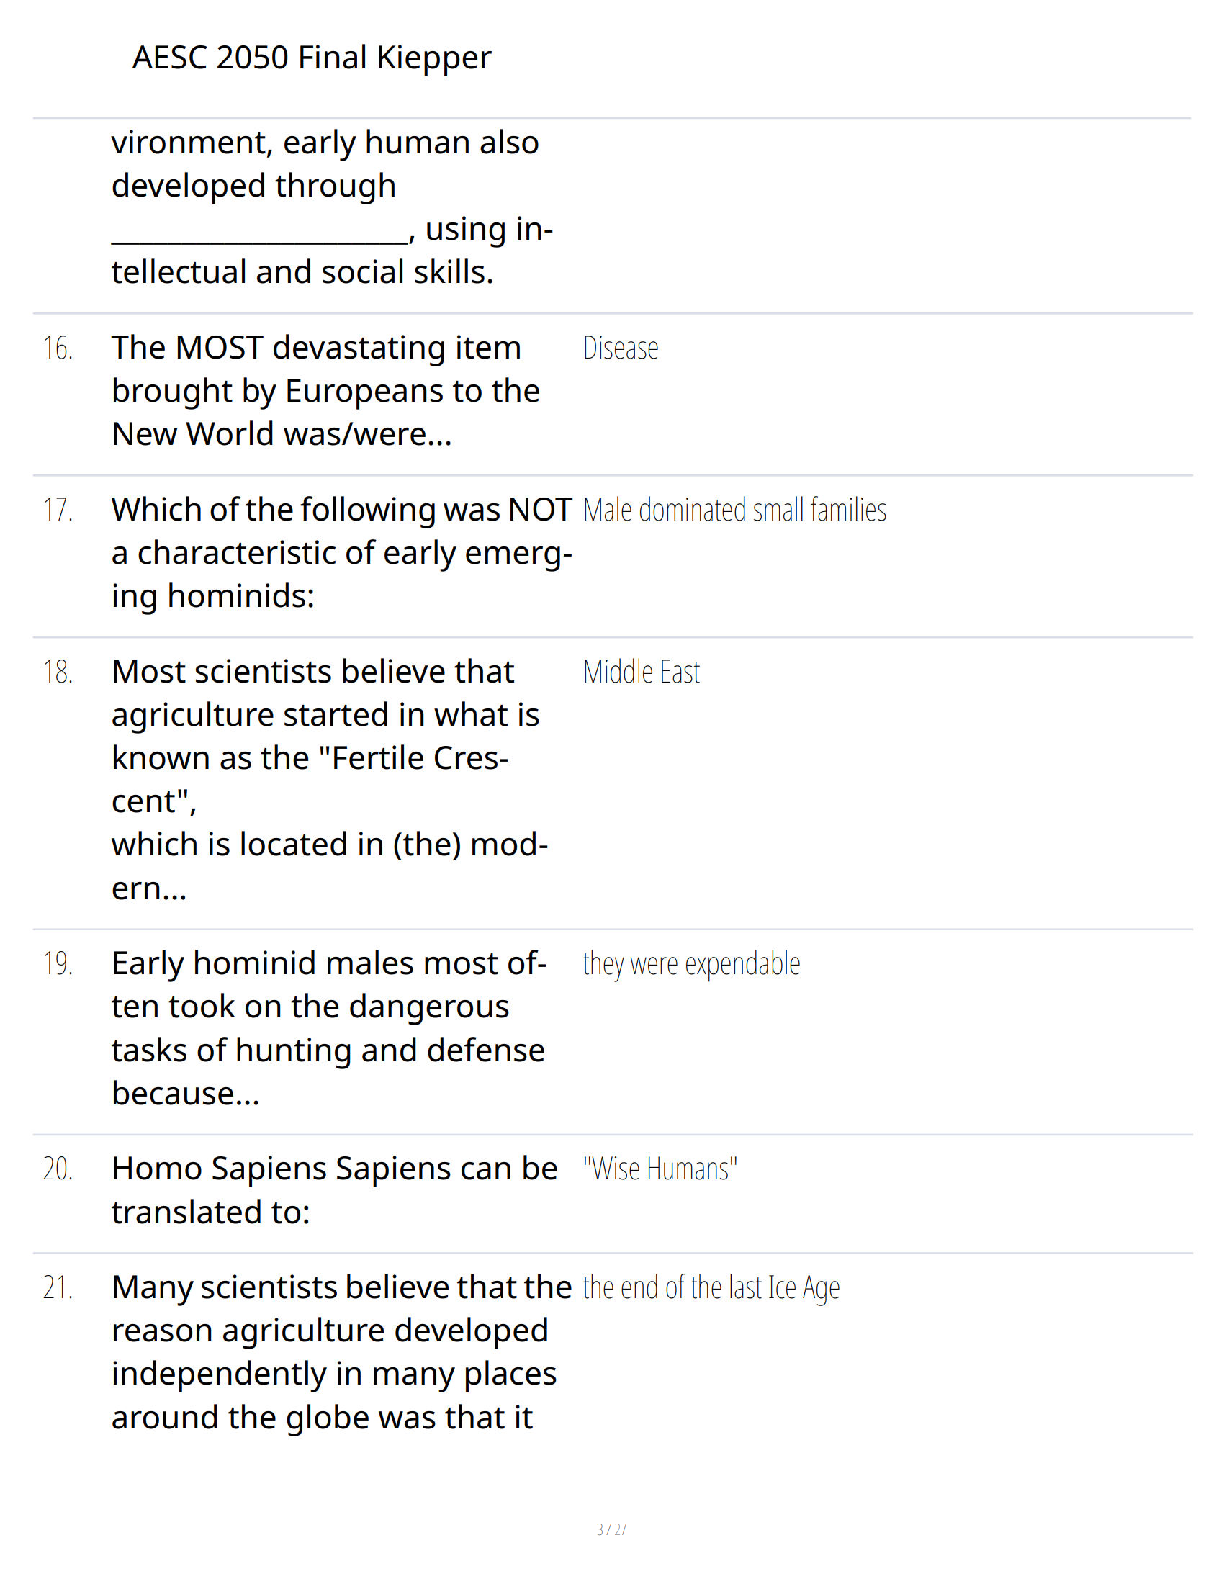The width and height of the screenshot is (1224, 1584).
Task: Click question number 21
Action: [x=58, y=1287]
